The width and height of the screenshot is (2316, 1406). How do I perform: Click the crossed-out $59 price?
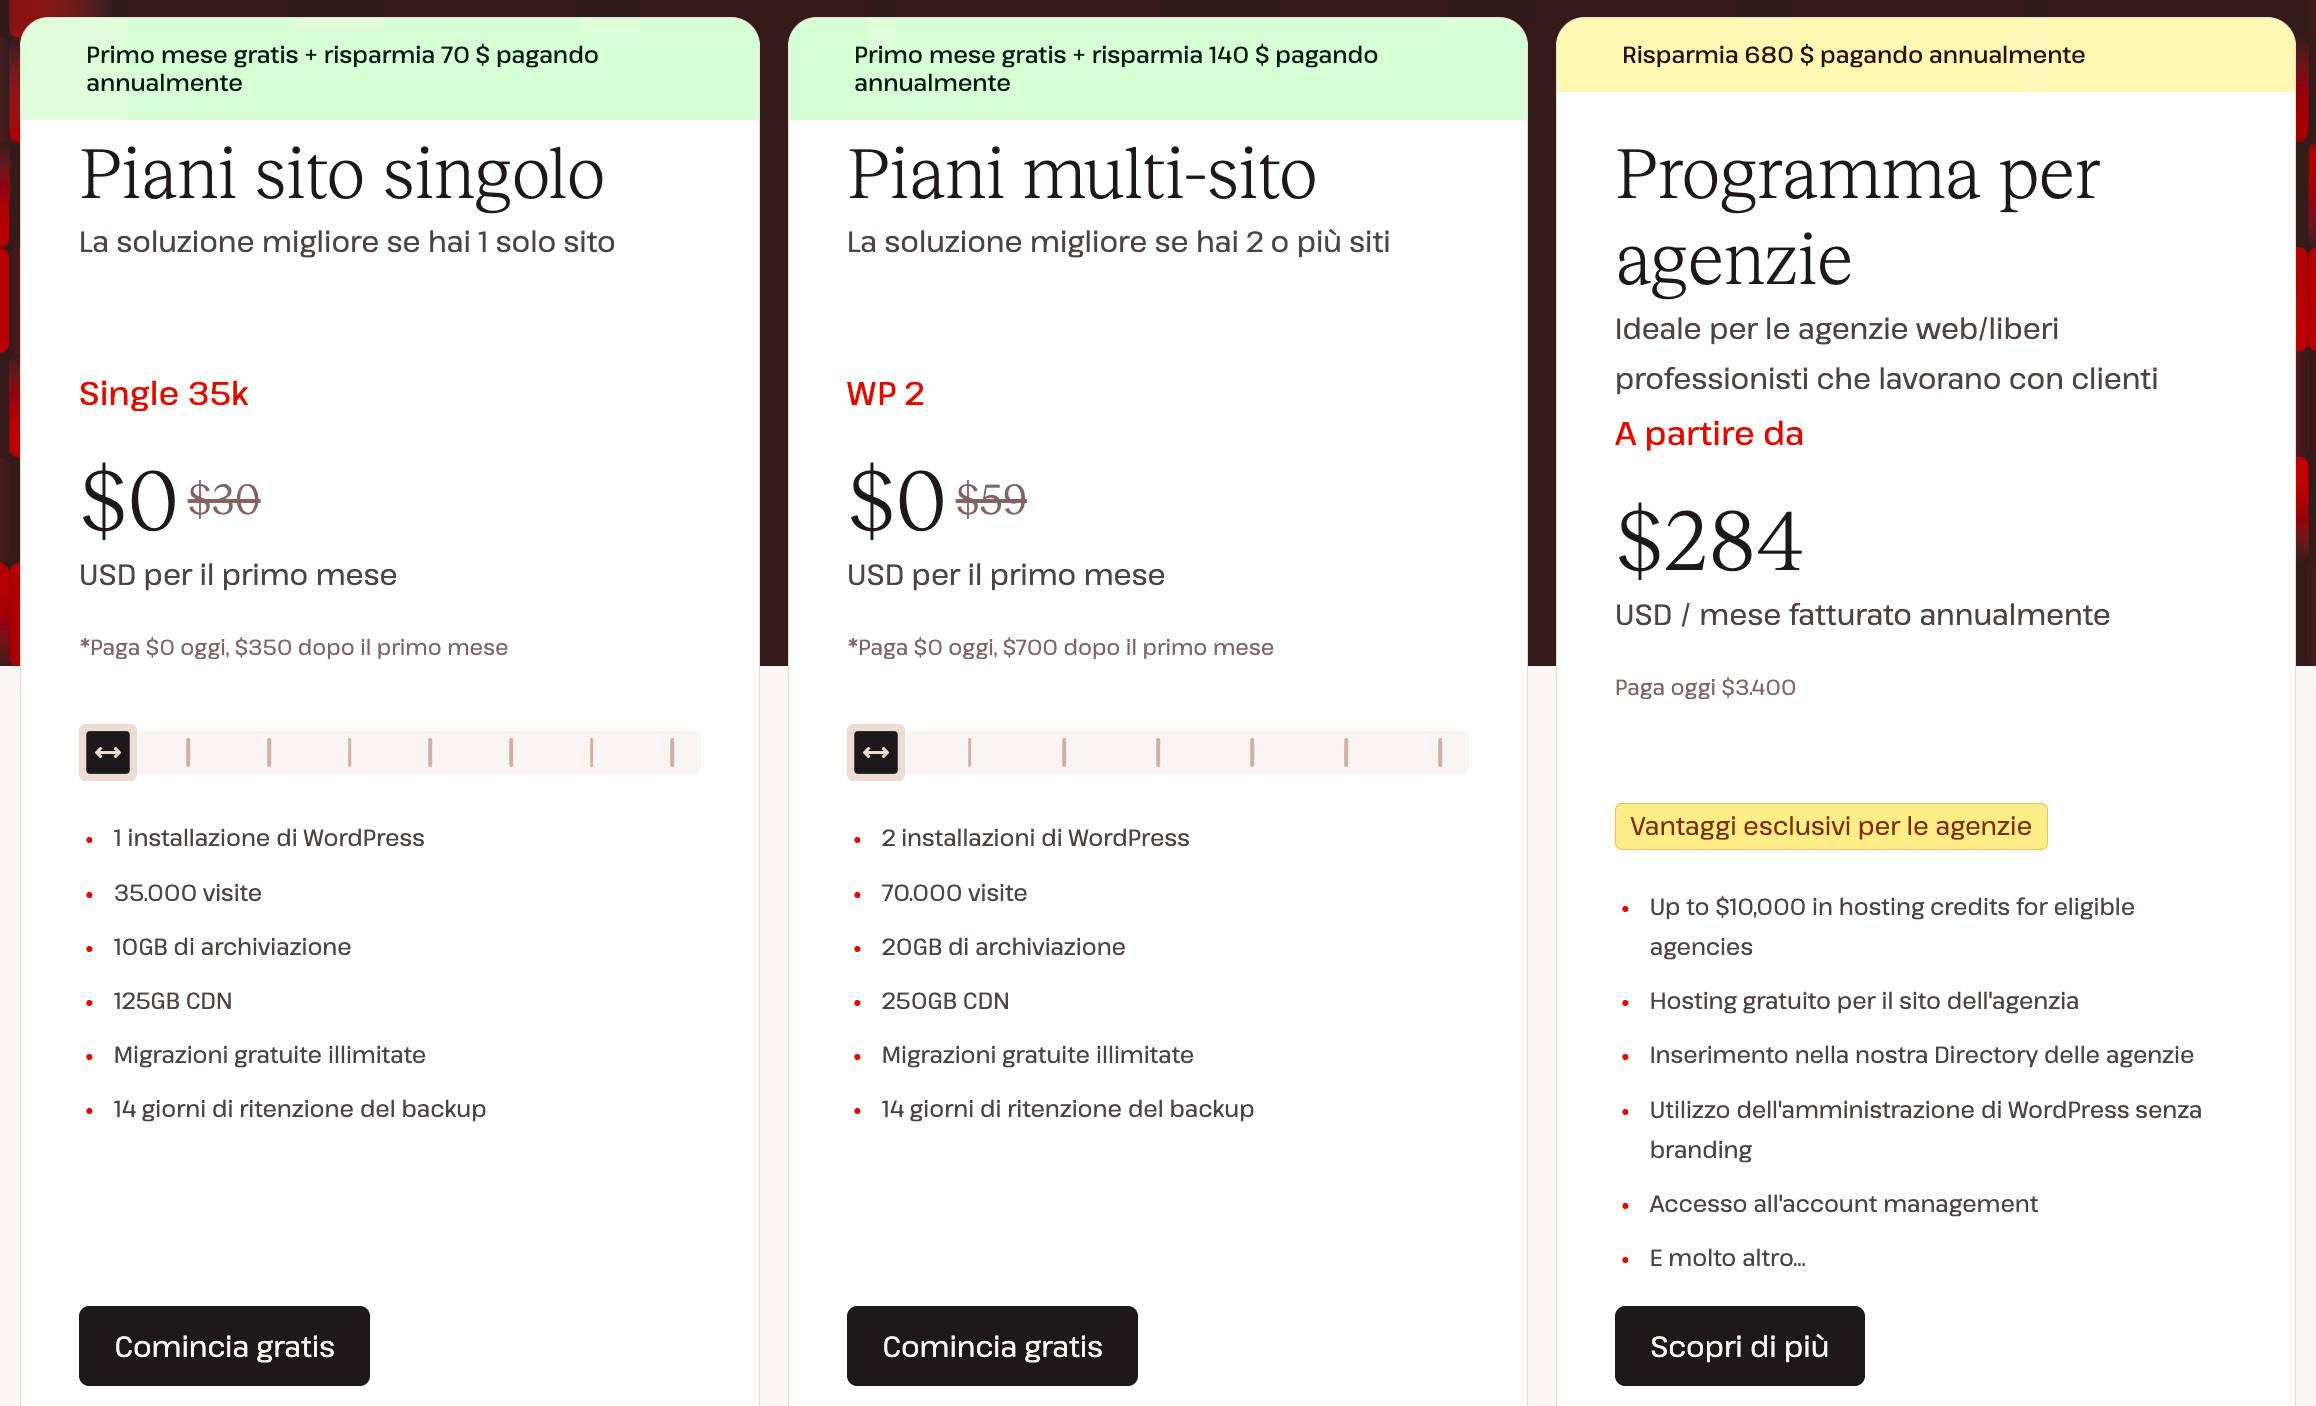coord(991,499)
